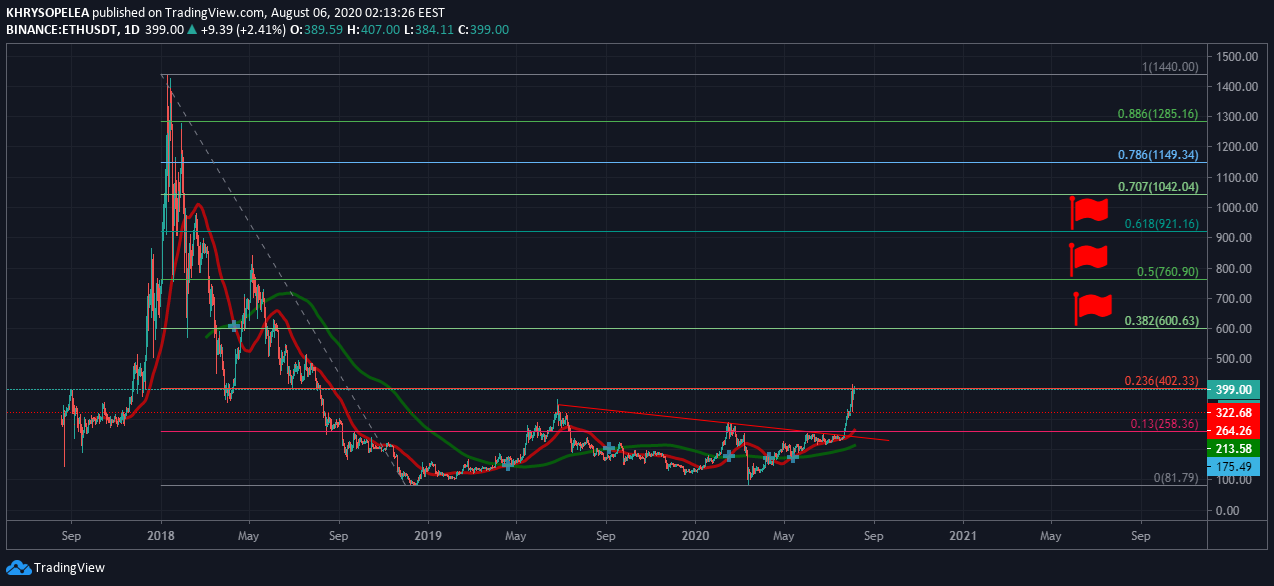Click the teal 399.00 current price tag
The width and height of the screenshot is (1274, 586).
click(1234, 390)
